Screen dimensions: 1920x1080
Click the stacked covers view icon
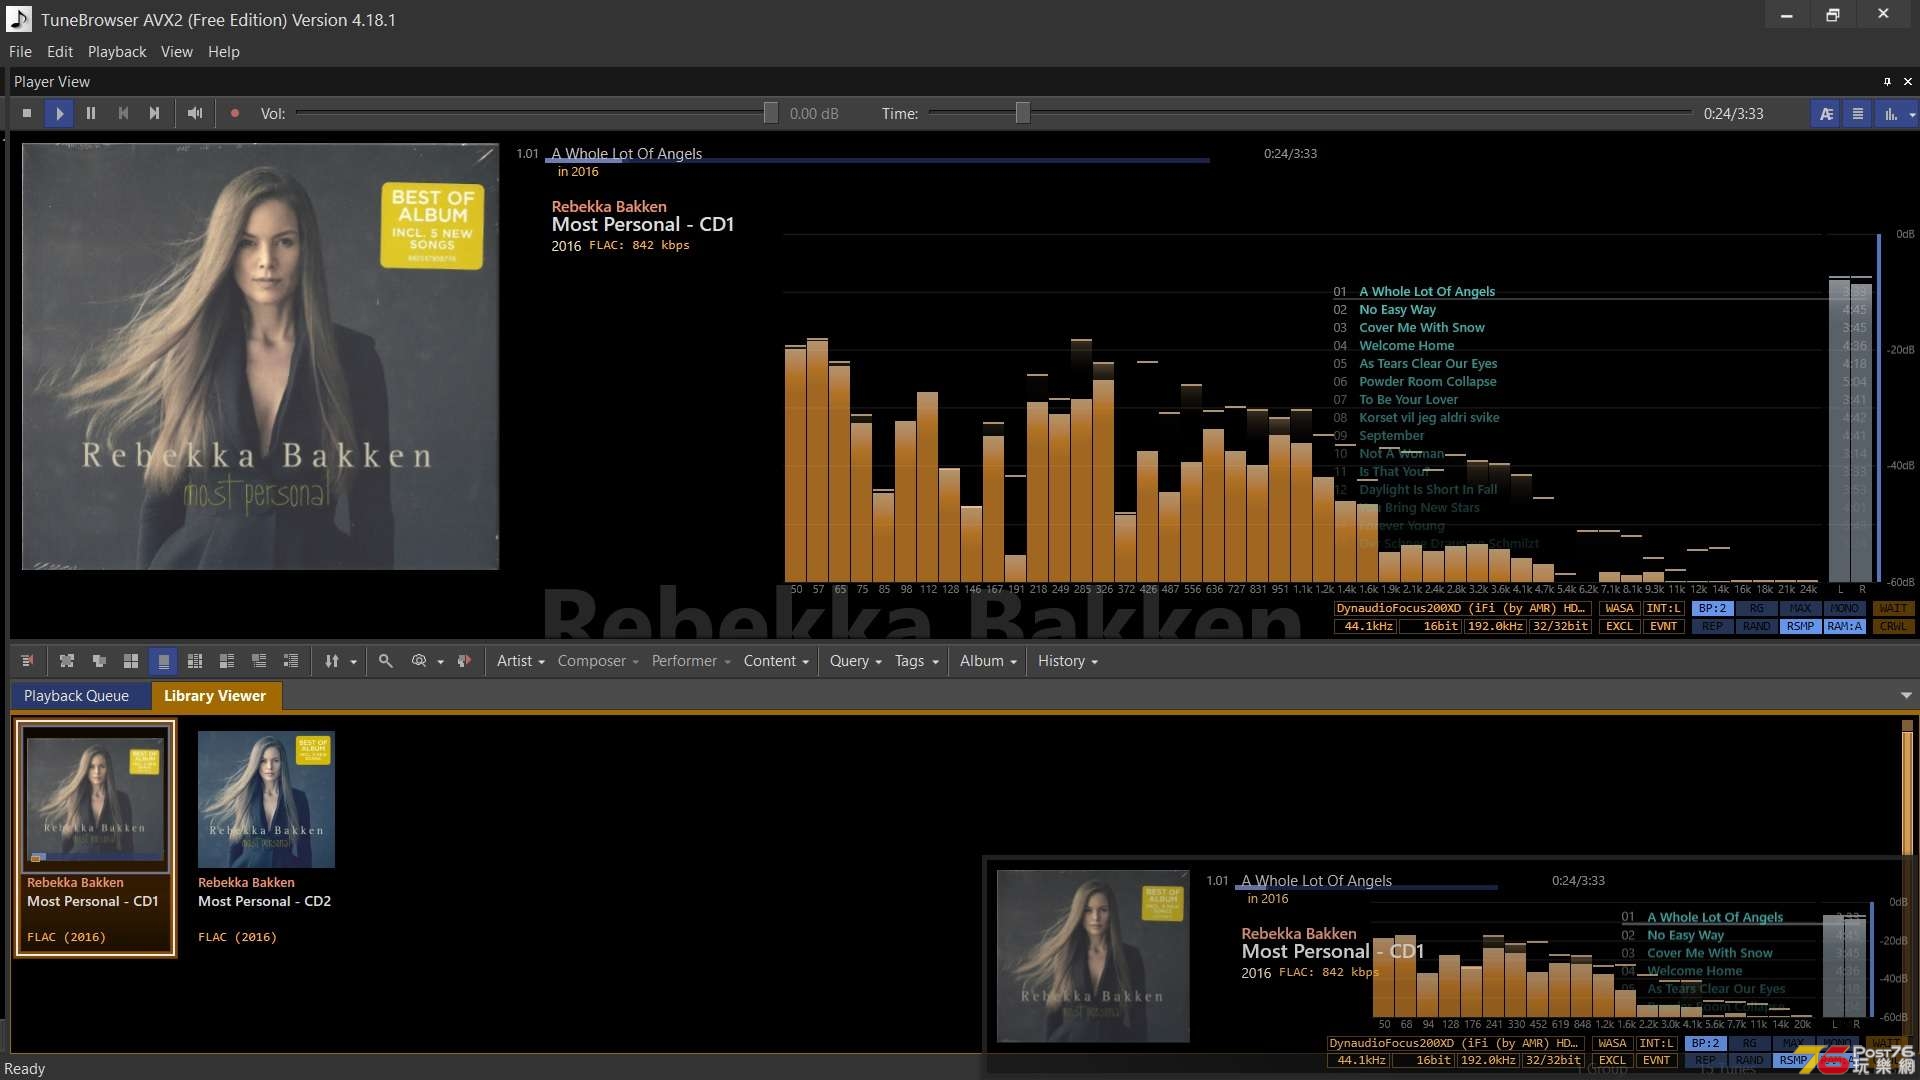99,661
